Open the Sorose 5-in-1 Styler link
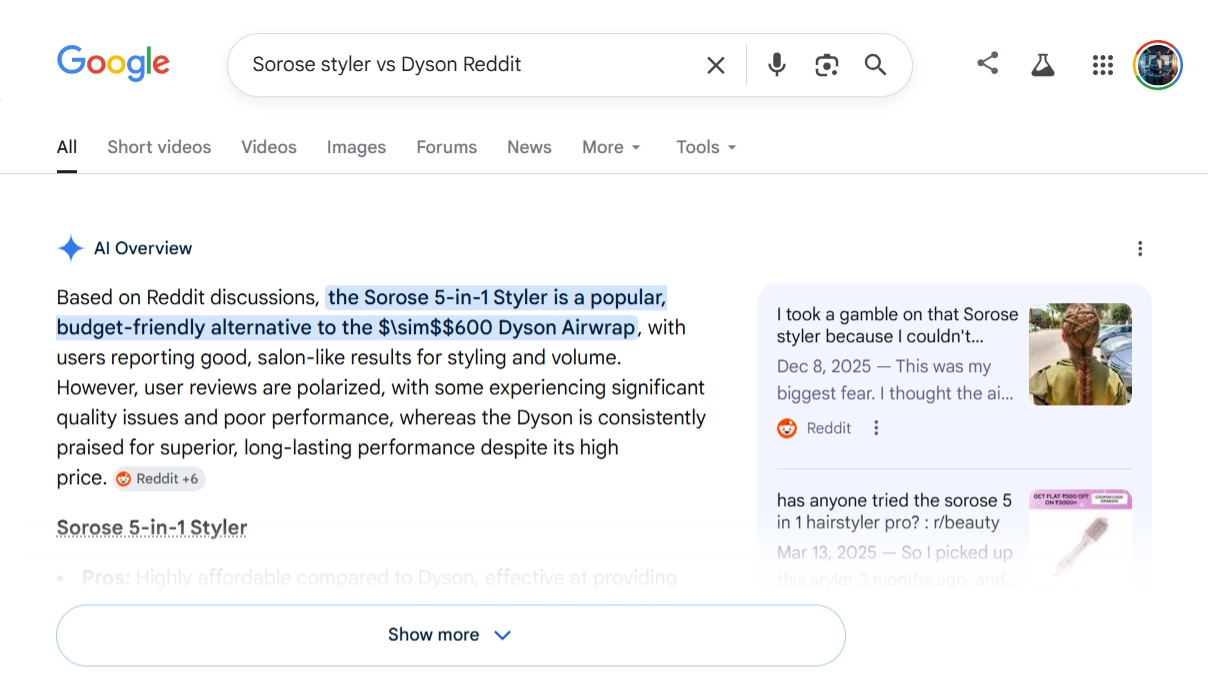The image size is (1208, 690). coord(151,527)
